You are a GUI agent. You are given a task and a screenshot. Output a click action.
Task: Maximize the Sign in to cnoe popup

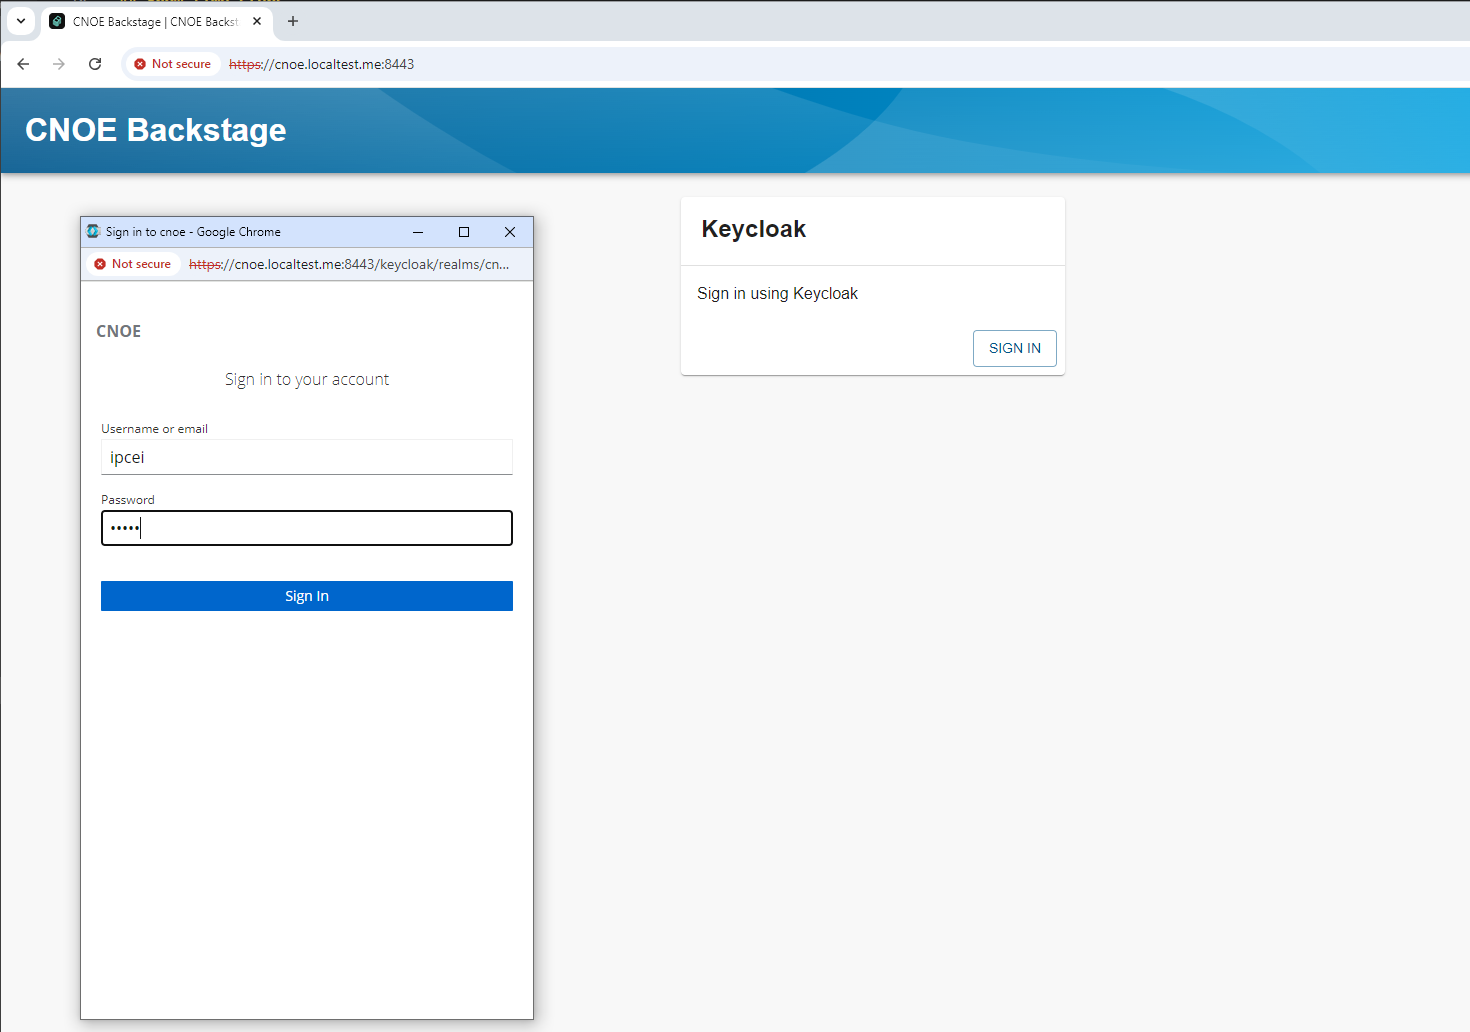[464, 232]
